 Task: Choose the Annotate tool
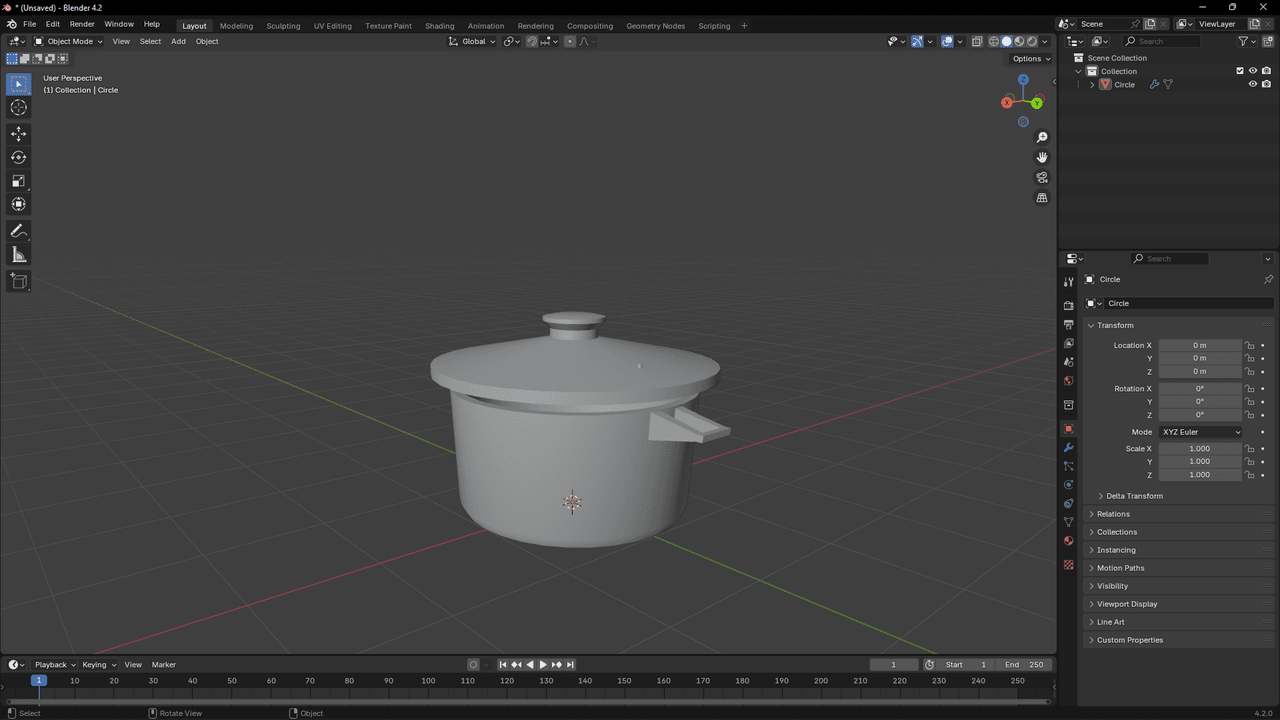[x=18, y=231]
